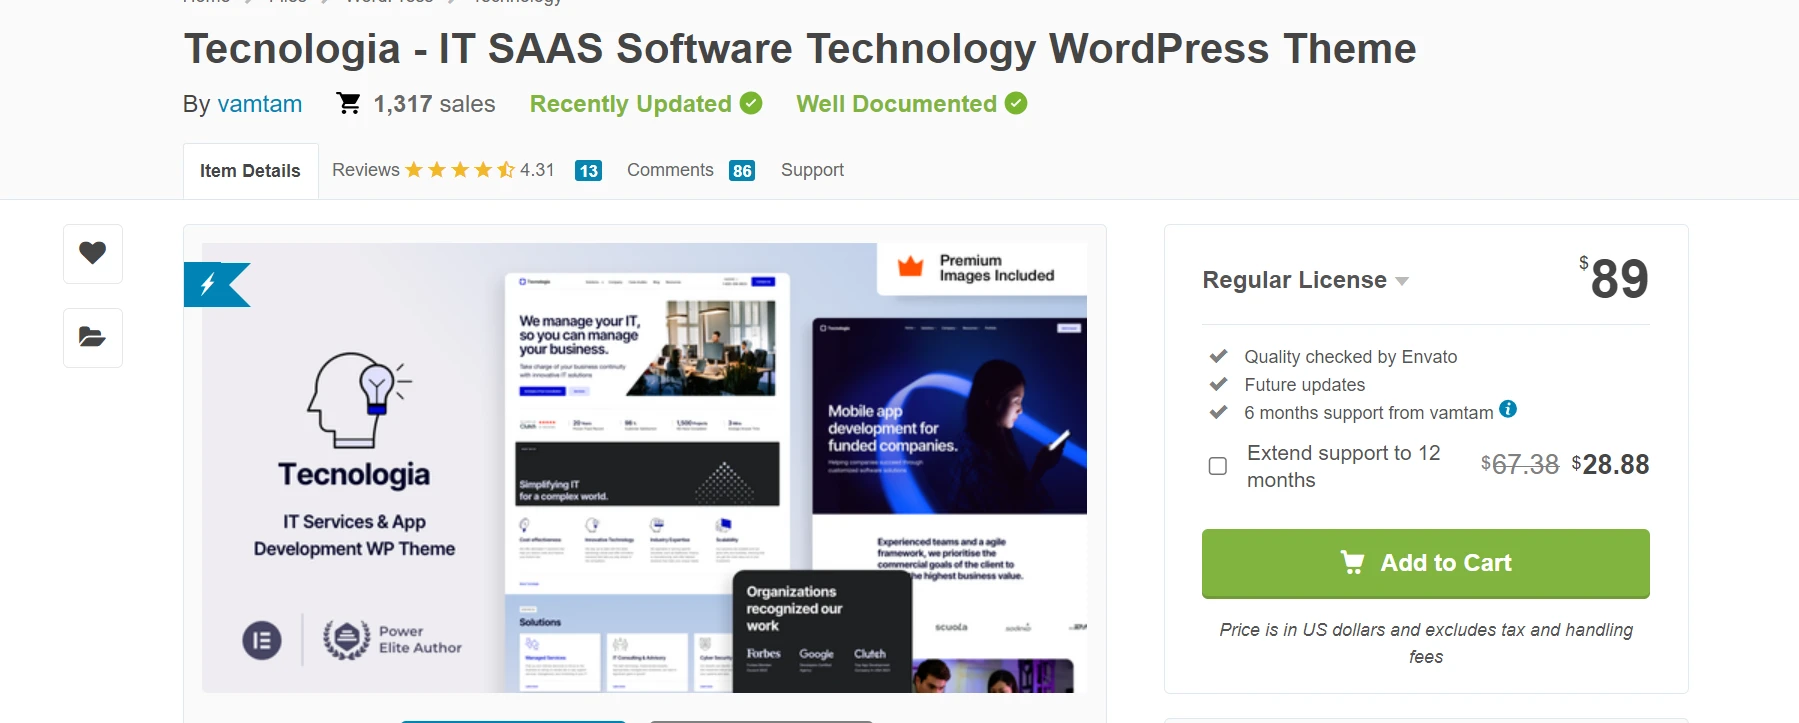Image resolution: width=1799 pixels, height=723 pixels.
Task: Click the Recently Updated green checkmark
Action: pos(751,104)
